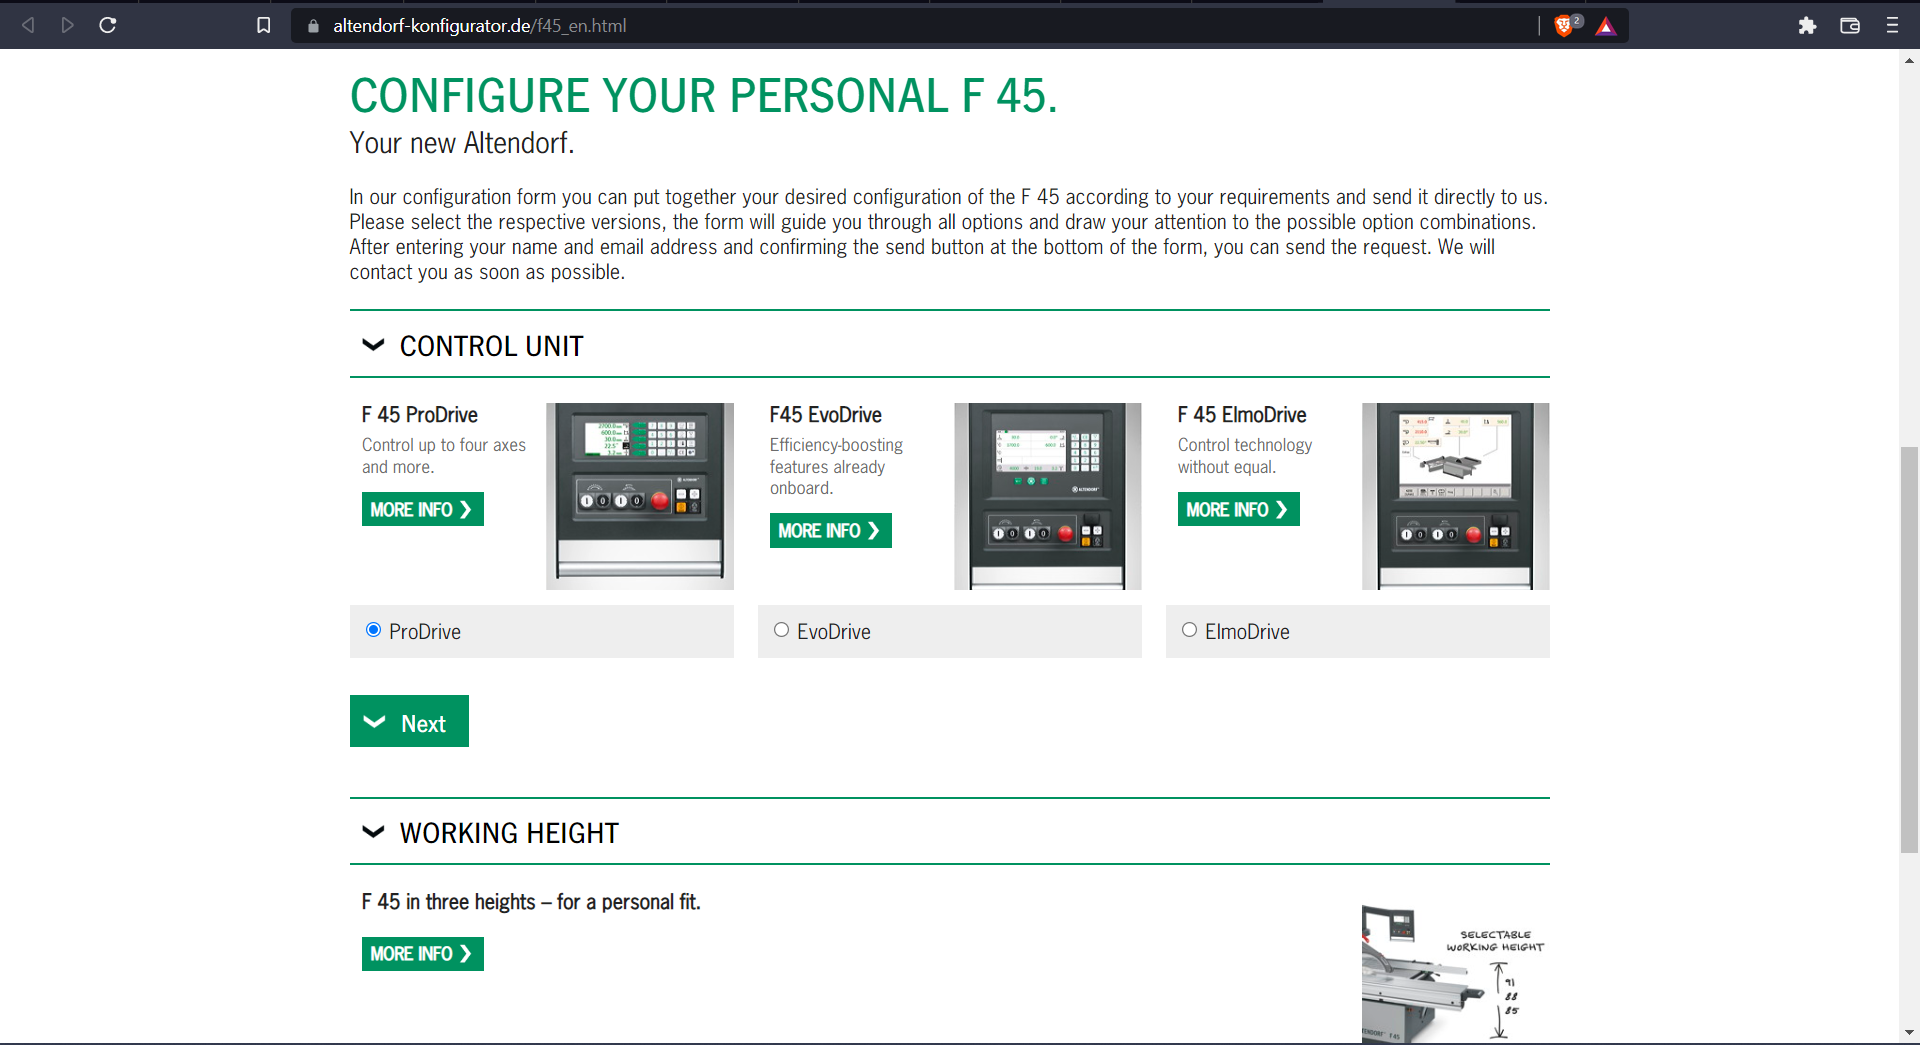This screenshot has height=1045, width=1920.
Task: Click the bookmarks icon in the toolbar
Action: pyautogui.click(x=263, y=25)
